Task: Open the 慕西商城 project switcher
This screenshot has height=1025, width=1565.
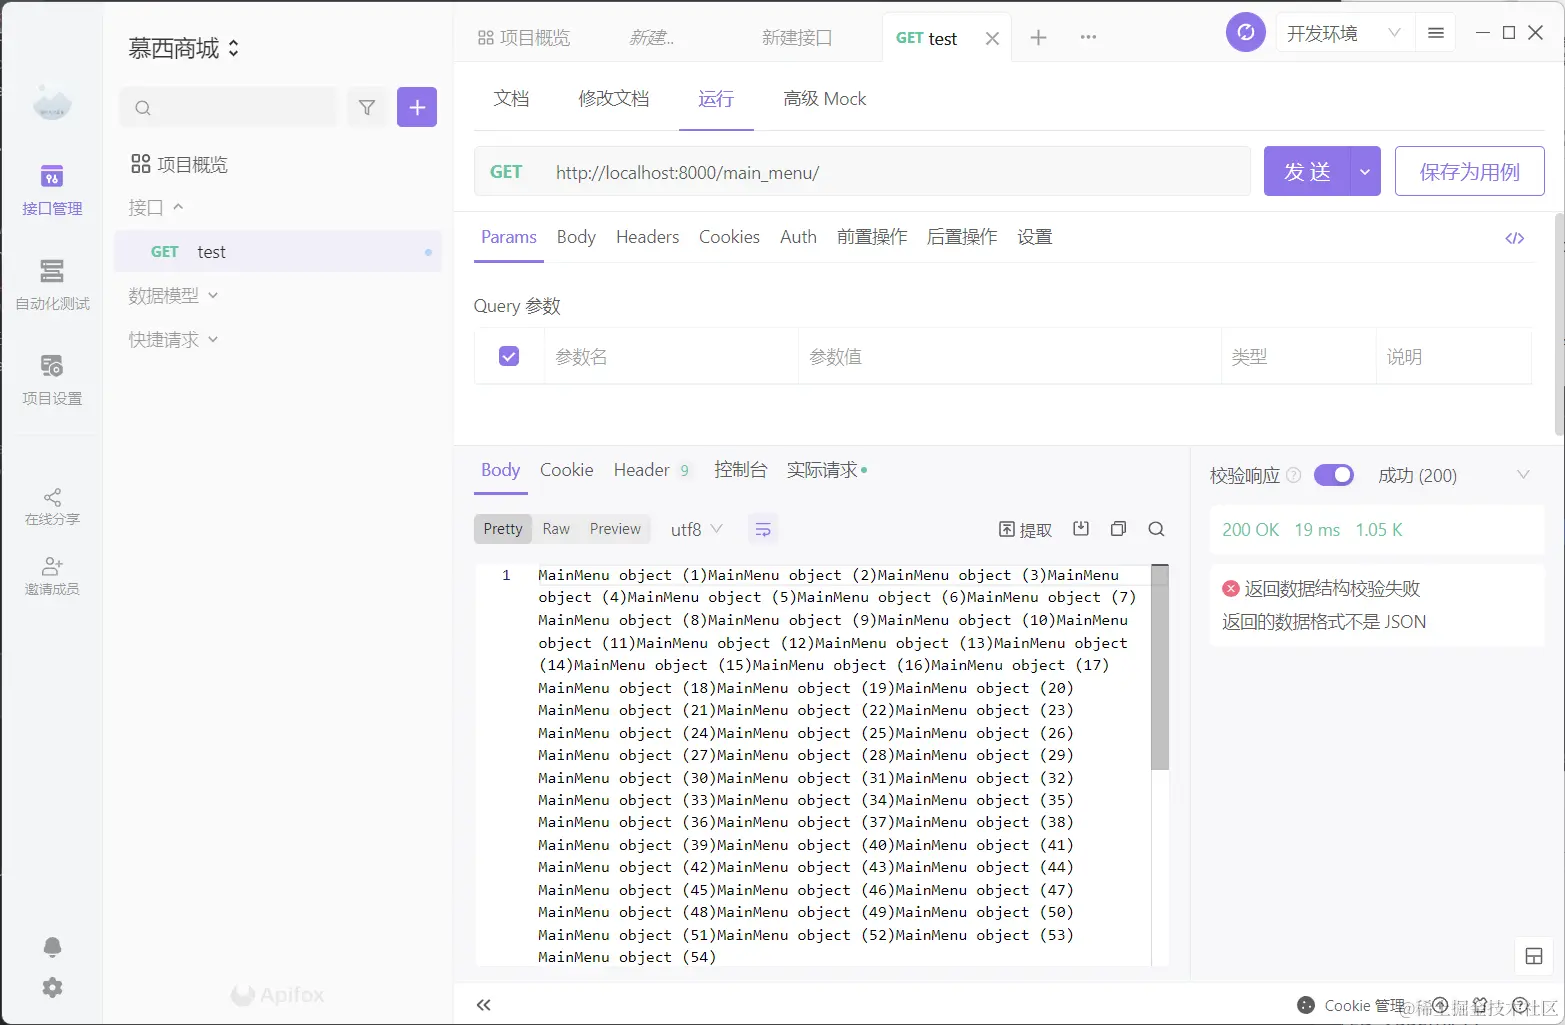Action: click(184, 48)
